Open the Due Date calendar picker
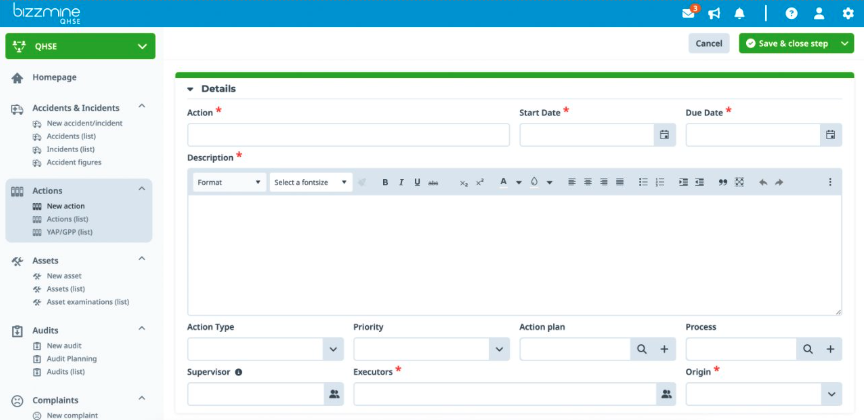Viewport: 864px width, 420px height. [x=831, y=134]
